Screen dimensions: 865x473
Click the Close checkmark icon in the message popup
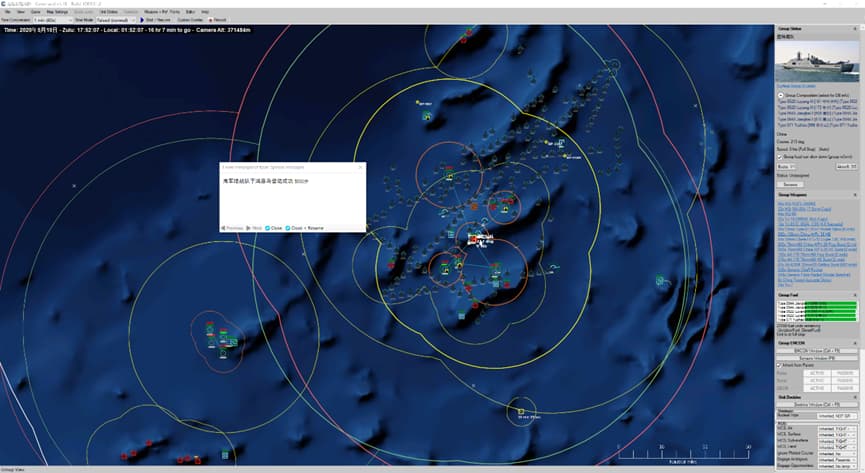point(268,228)
